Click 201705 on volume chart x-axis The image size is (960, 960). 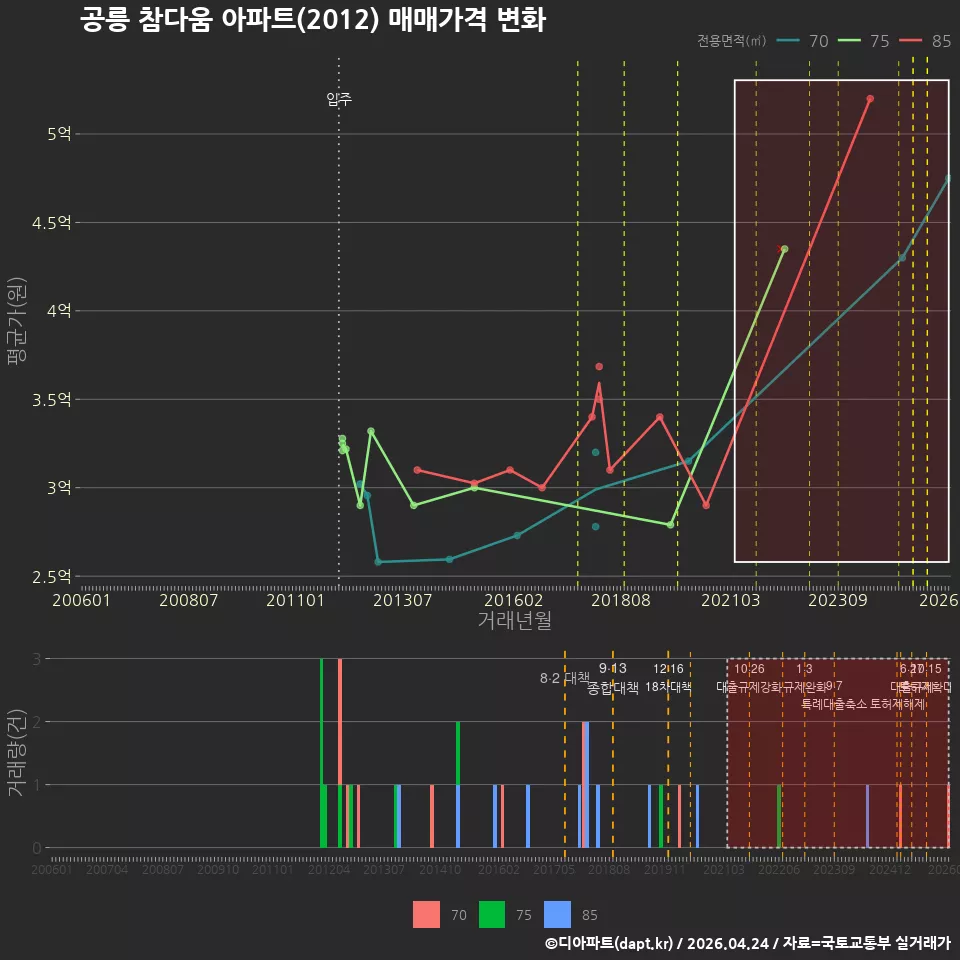pos(553,869)
